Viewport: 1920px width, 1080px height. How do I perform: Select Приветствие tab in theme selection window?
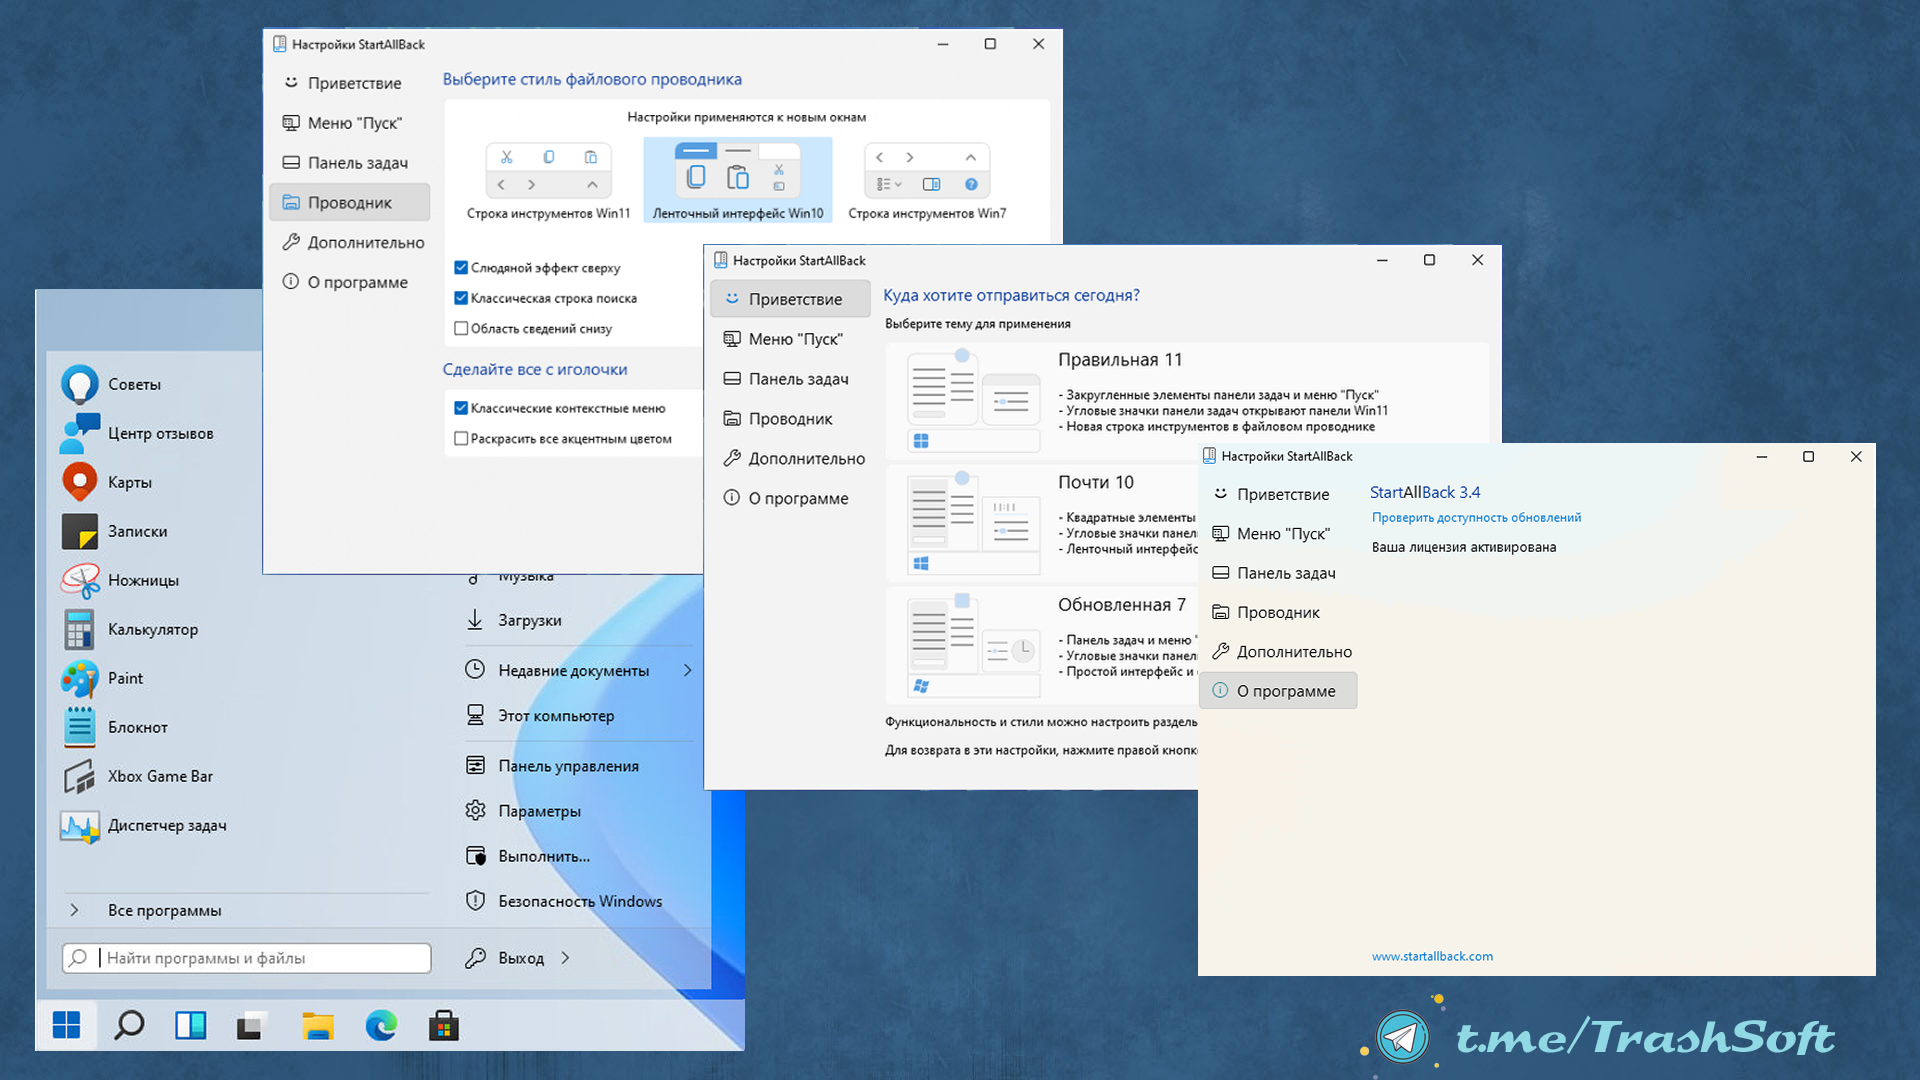(x=790, y=299)
